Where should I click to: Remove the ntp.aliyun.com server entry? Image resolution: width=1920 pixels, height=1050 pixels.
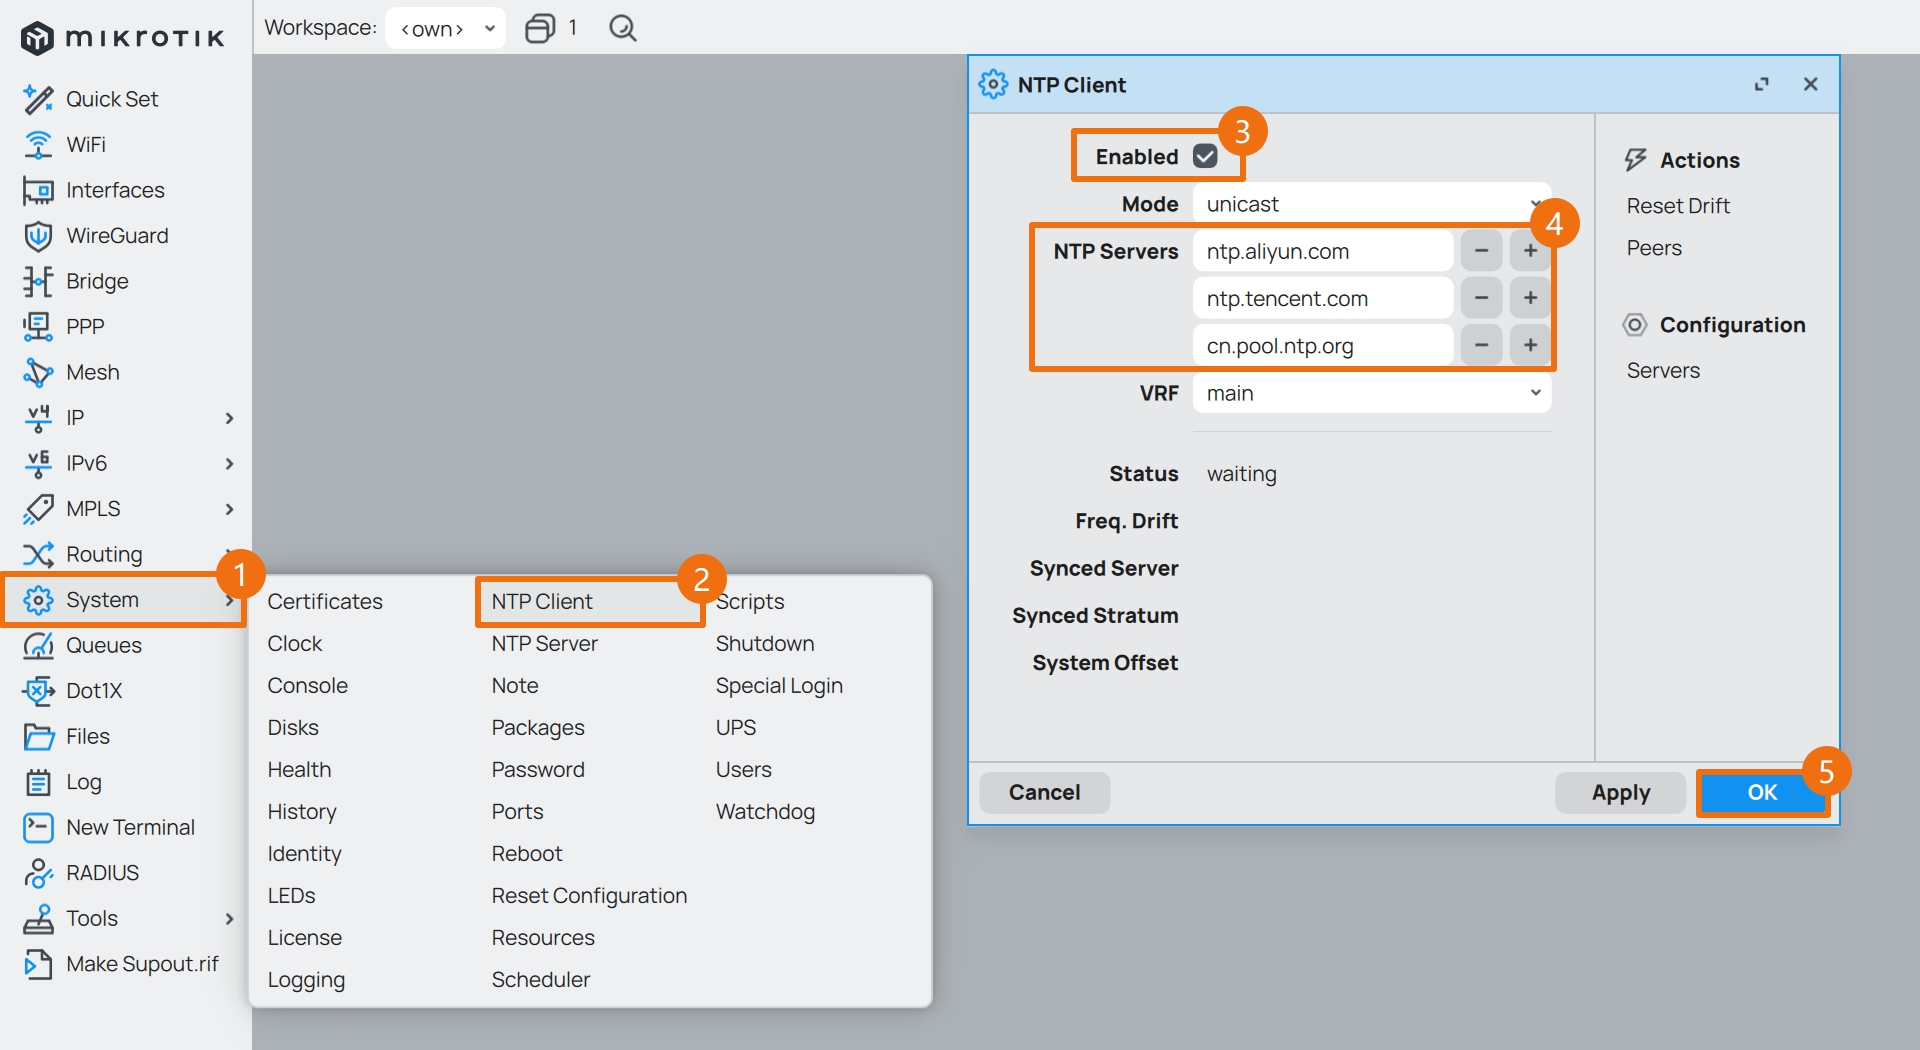[1481, 251]
